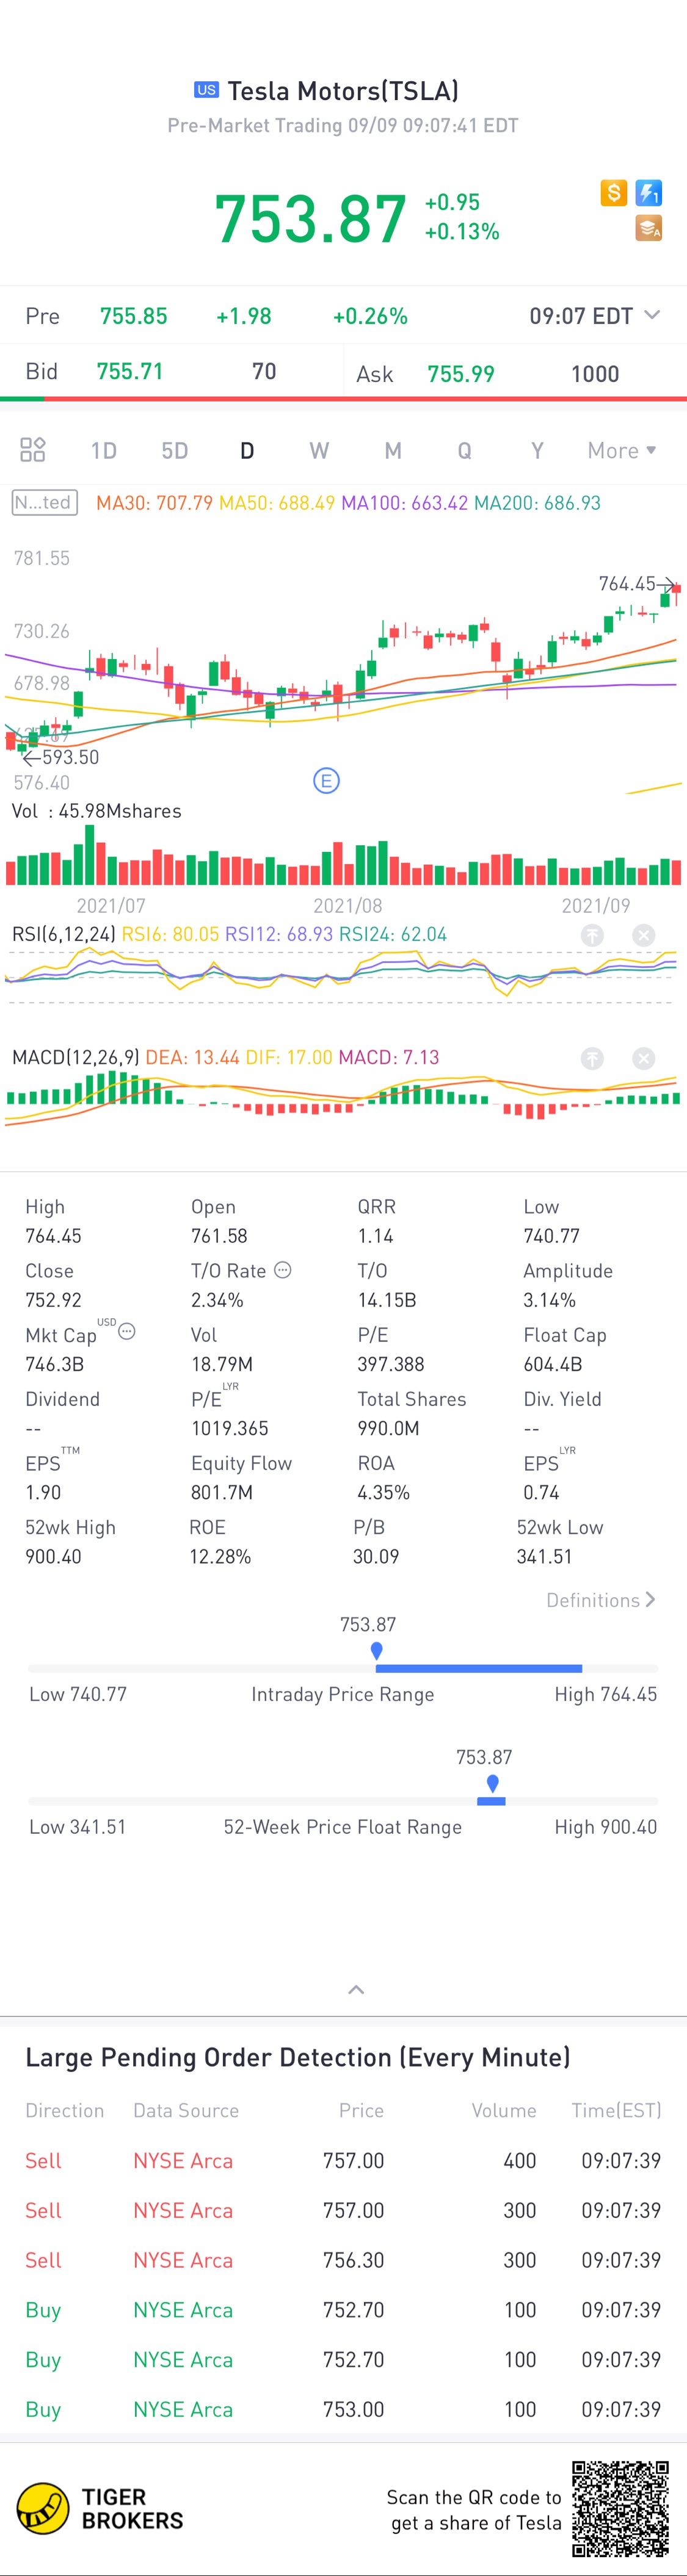Expand the 09:07 EDT pre-market dropdown
The height and width of the screenshot is (2576, 687).
(x=595, y=316)
